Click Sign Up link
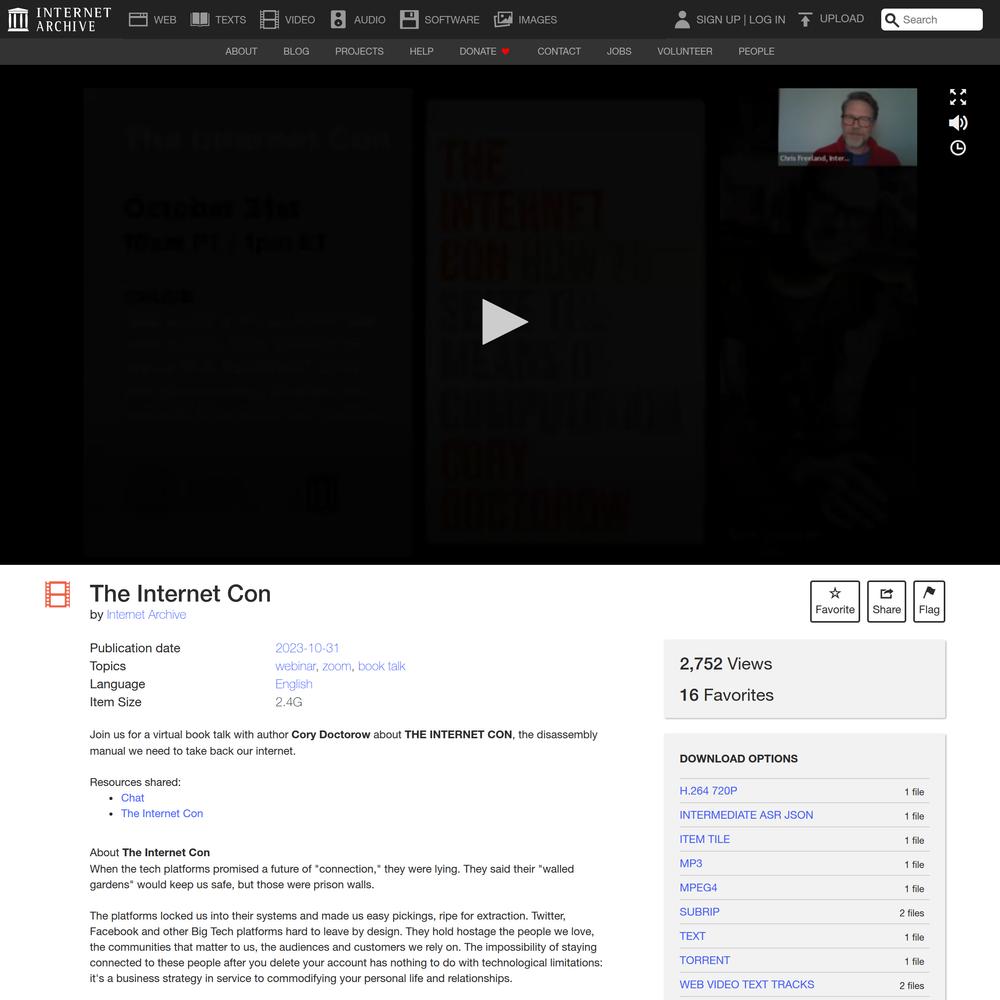The width and height of the screenshot is (1000, 1000). (x=717, y=20)
